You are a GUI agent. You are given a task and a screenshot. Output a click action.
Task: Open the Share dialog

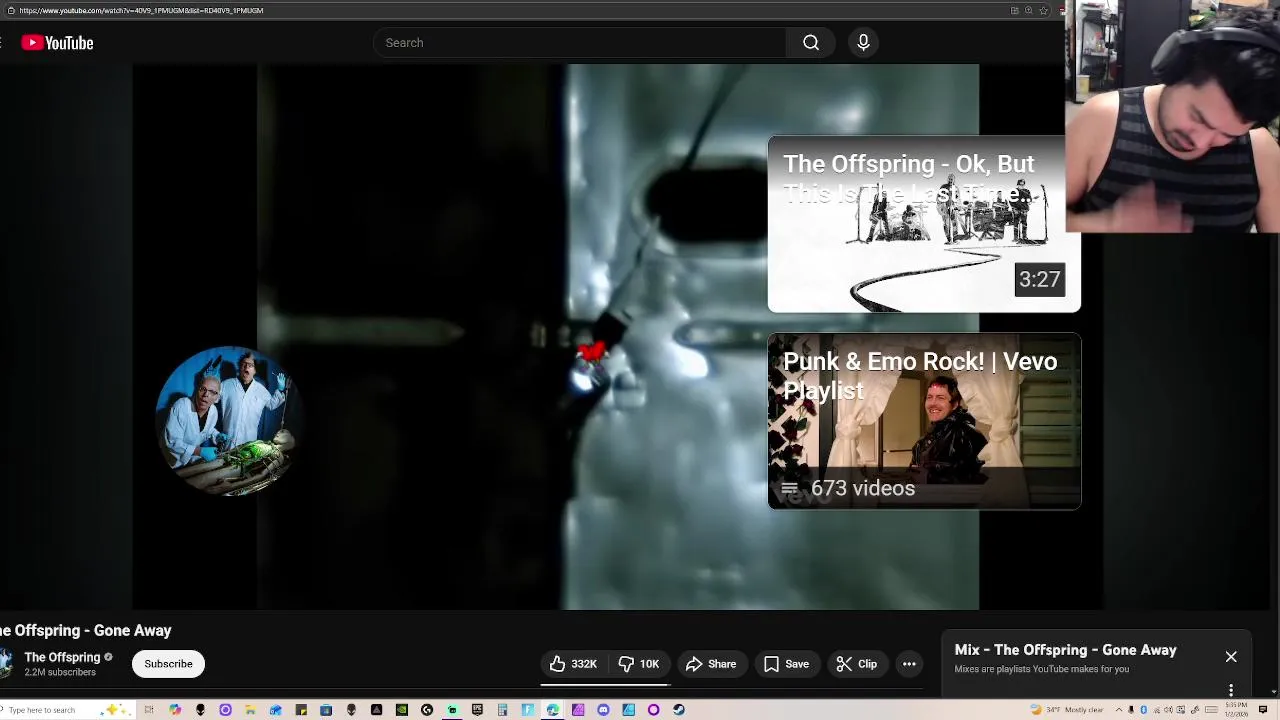pyautogui.click(x=711, y=664)
